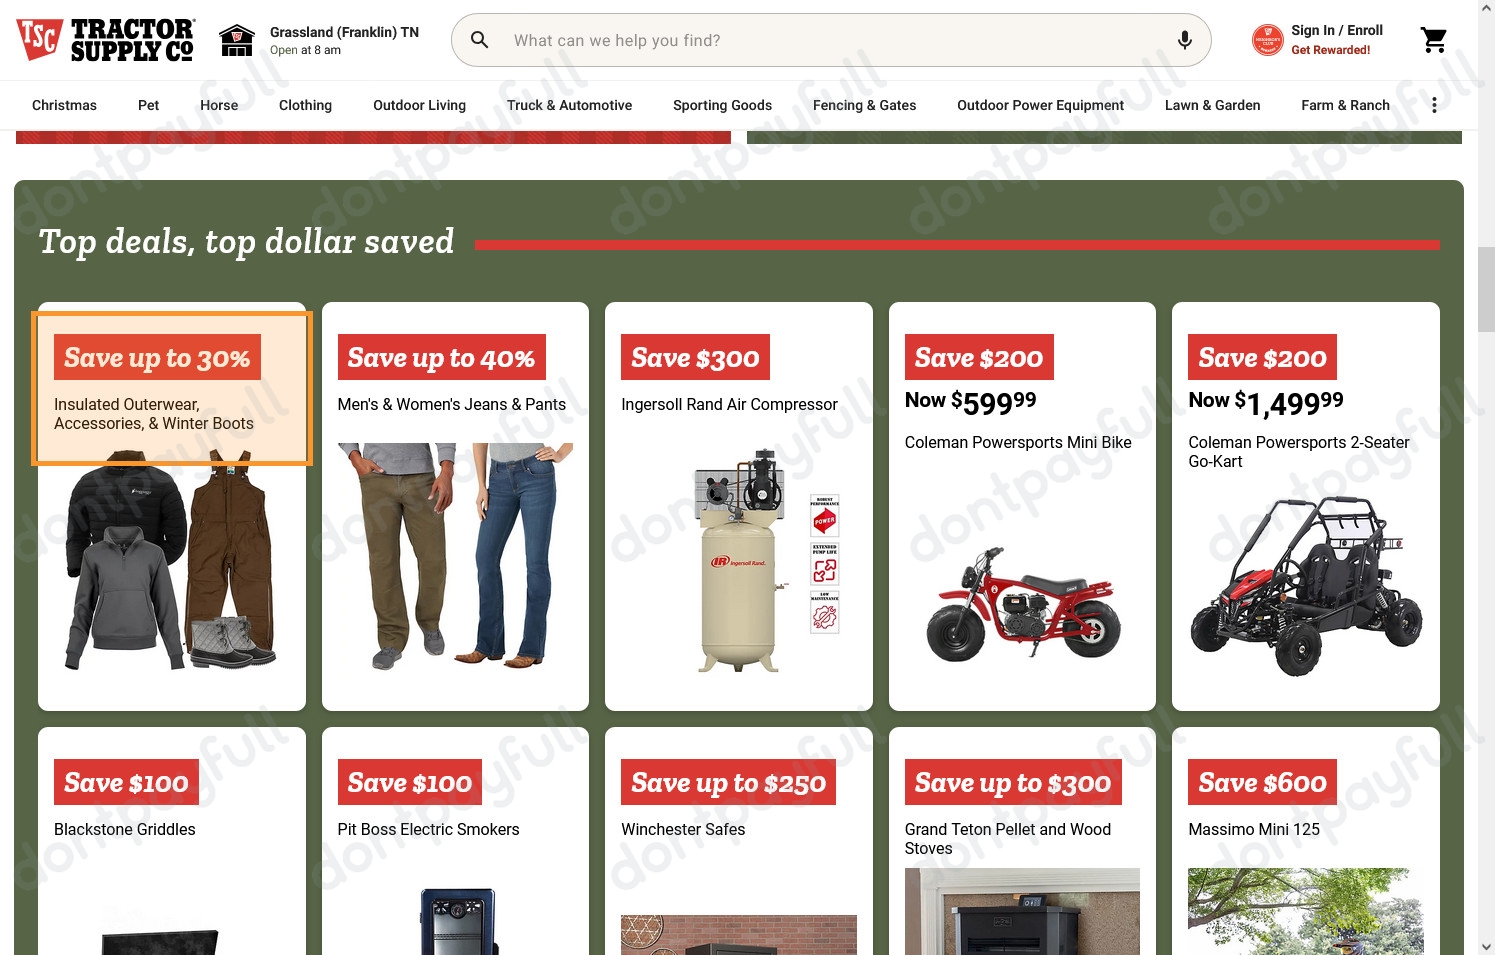Click Now $599.99 mini bike price
Viewport: 1495px width, 955px height.
(970, 402)
